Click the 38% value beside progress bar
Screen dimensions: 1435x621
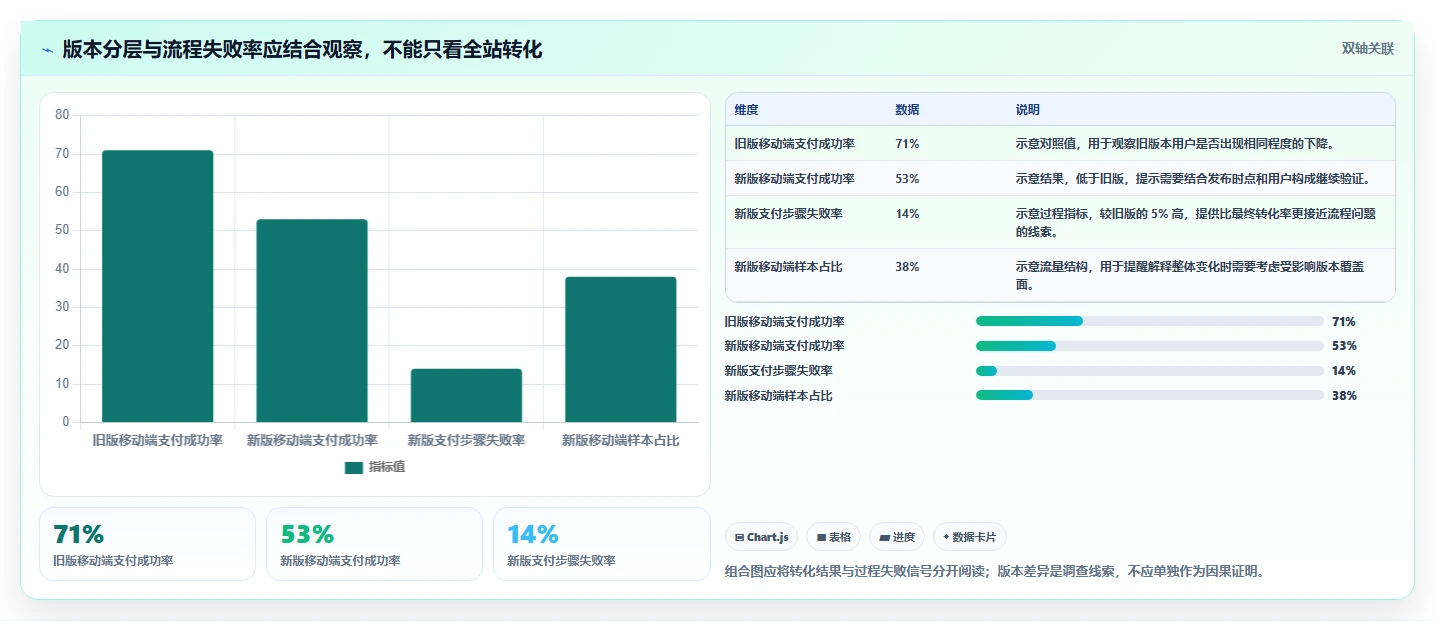point(1344,396)
